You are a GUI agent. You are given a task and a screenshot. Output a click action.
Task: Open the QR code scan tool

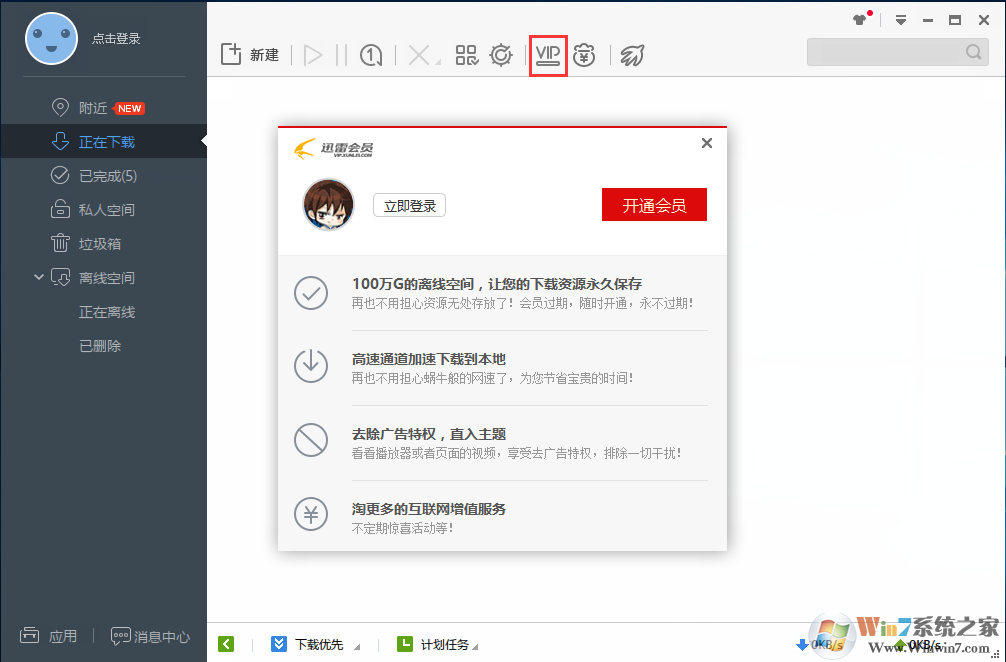(466, 55)
